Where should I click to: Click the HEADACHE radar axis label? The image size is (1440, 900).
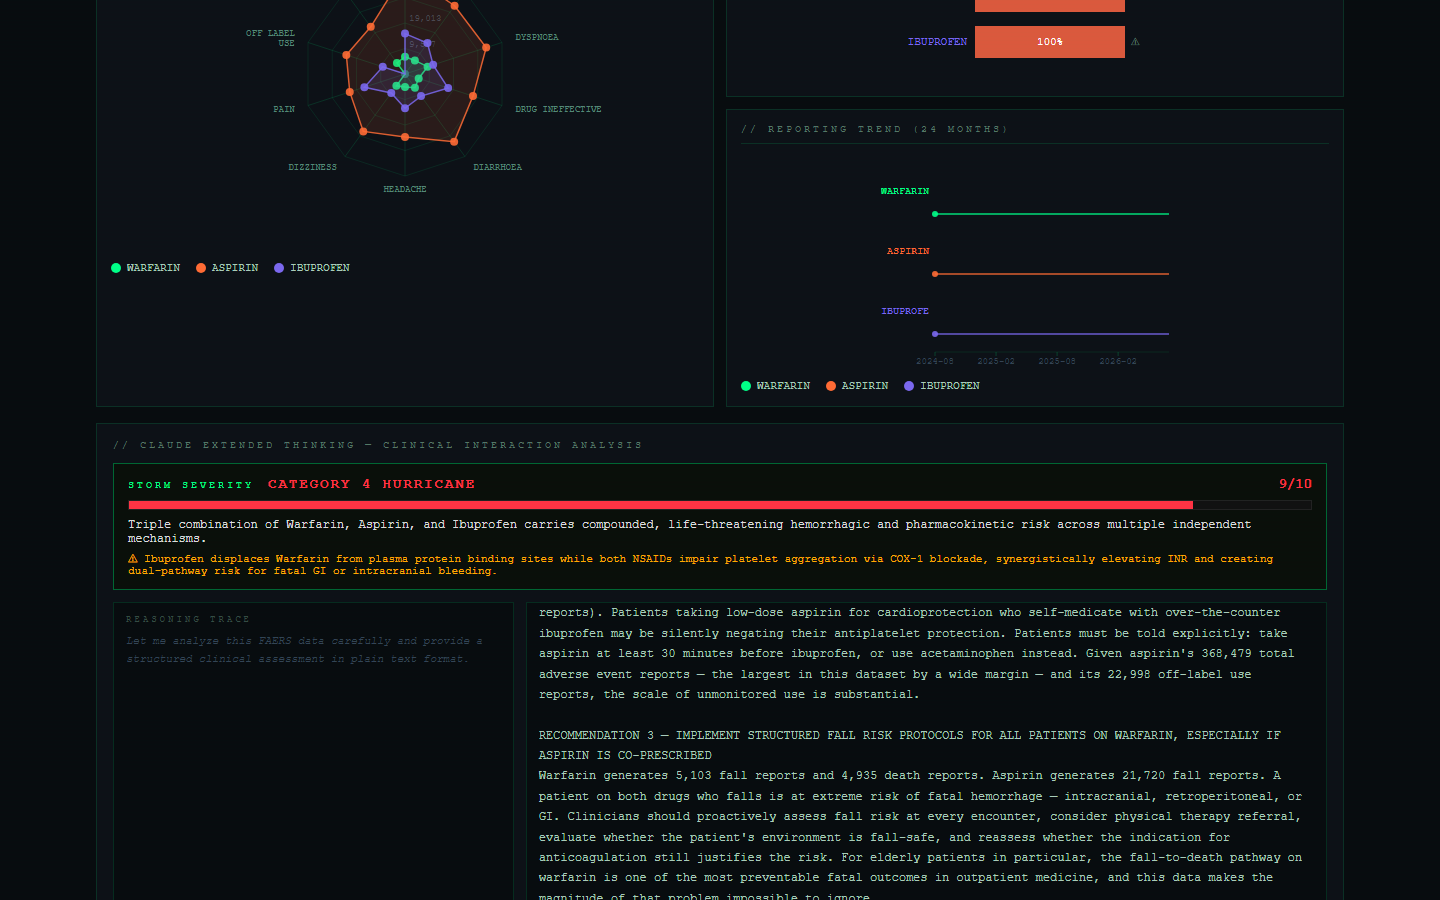pos(405,189)
